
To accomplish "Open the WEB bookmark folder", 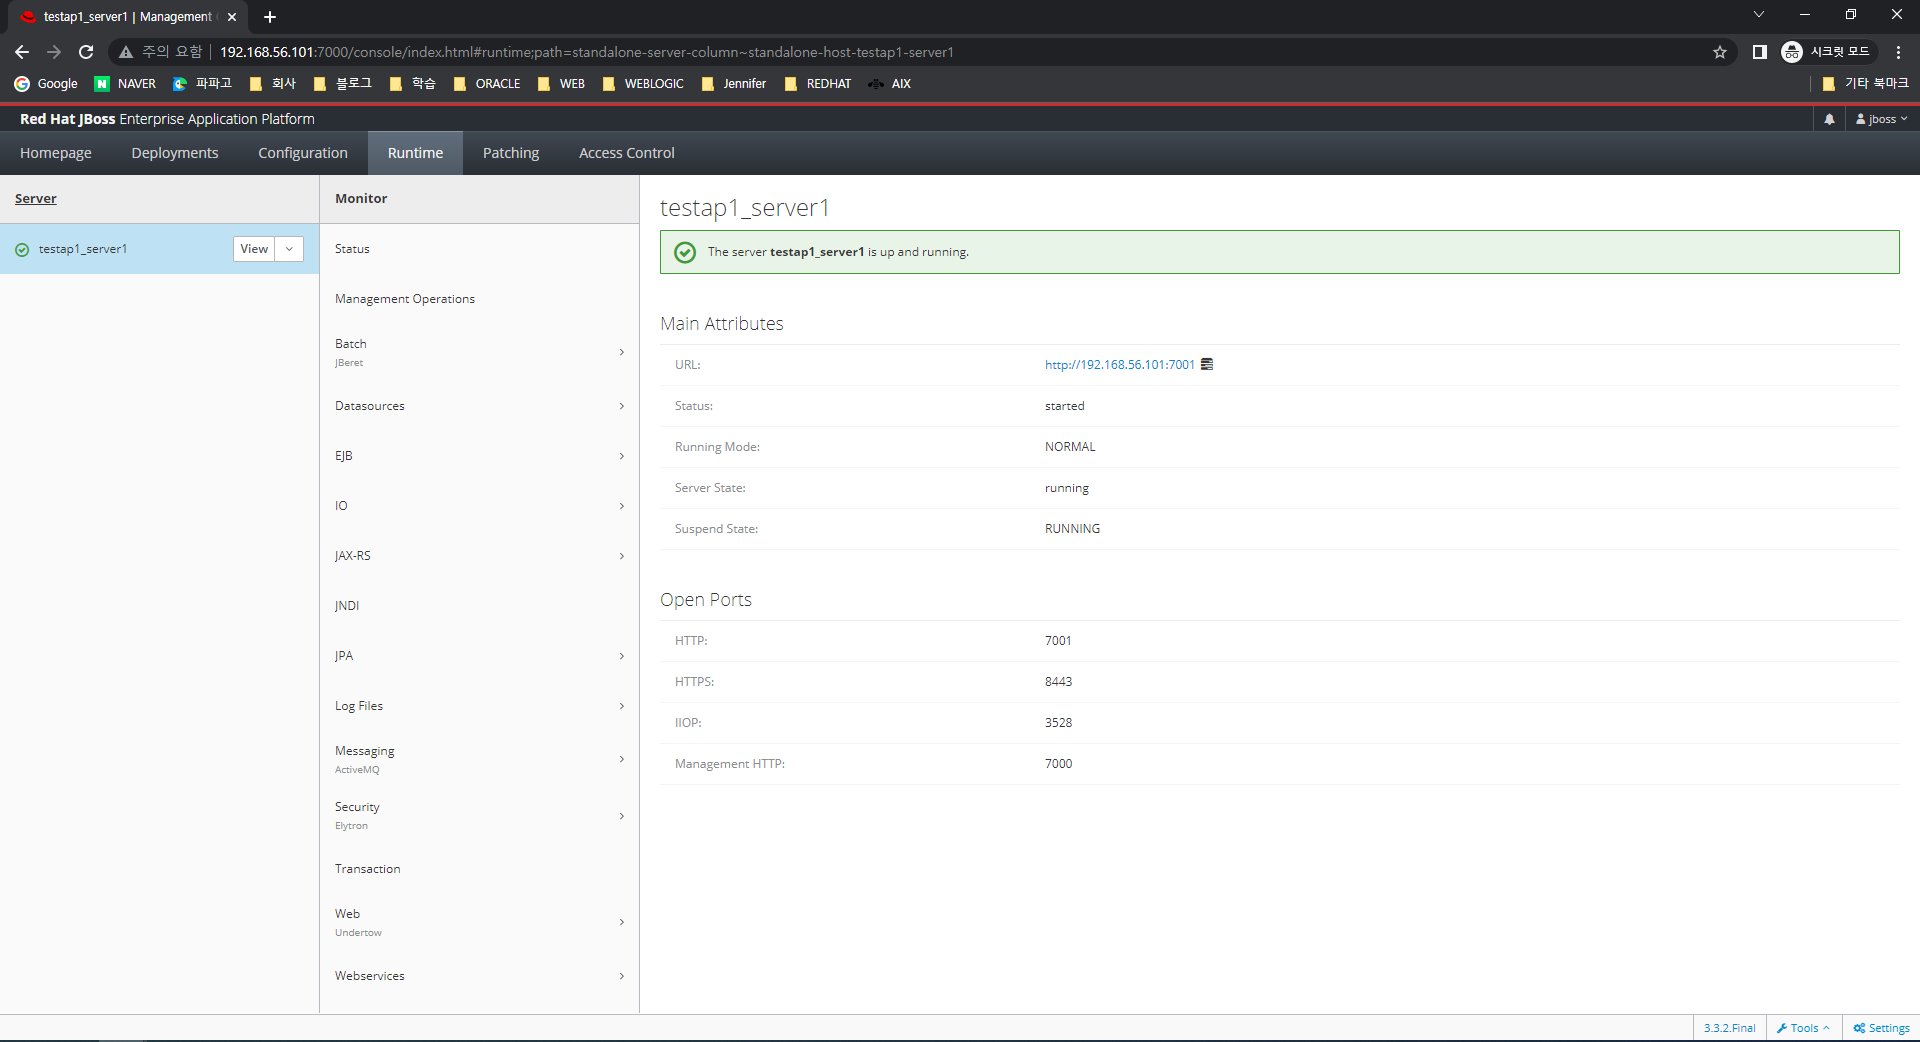I will click(561, 84).
